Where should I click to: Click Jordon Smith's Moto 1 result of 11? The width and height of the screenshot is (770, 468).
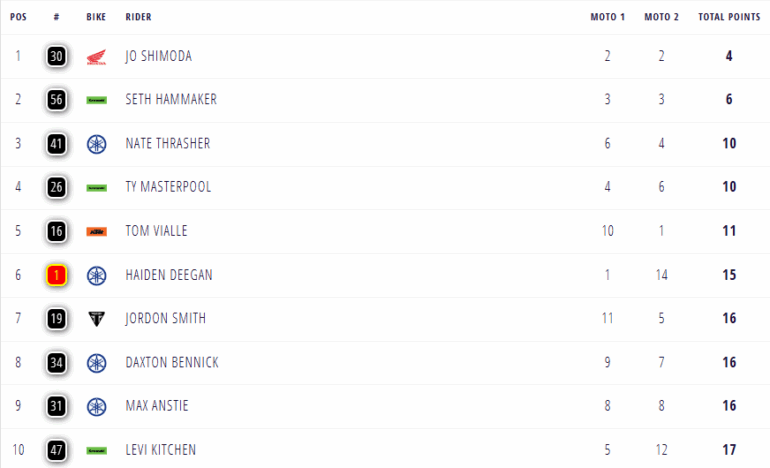point(607,319)
